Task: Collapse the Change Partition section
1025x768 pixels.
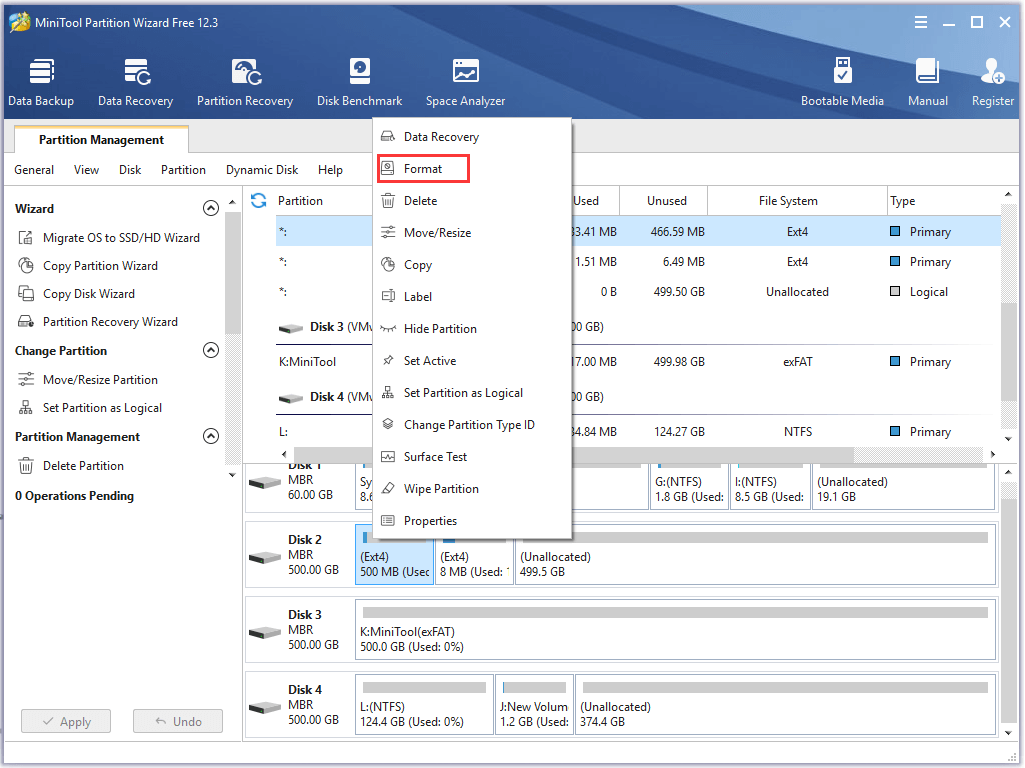Action: (210, 351)
